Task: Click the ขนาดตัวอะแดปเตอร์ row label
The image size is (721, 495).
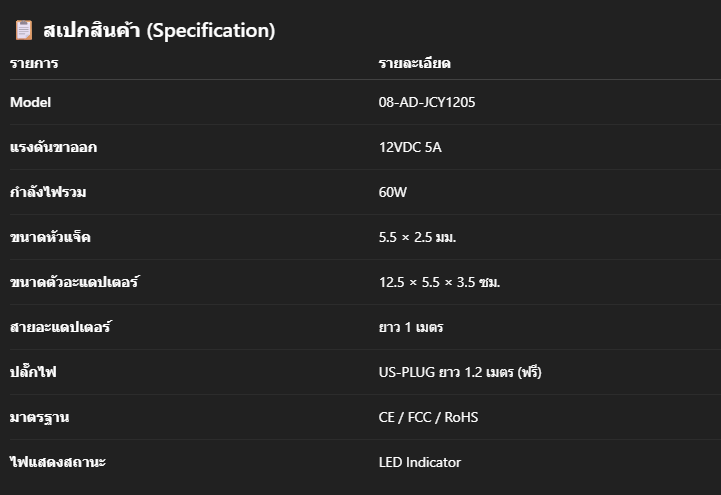Action: (74, 281)
